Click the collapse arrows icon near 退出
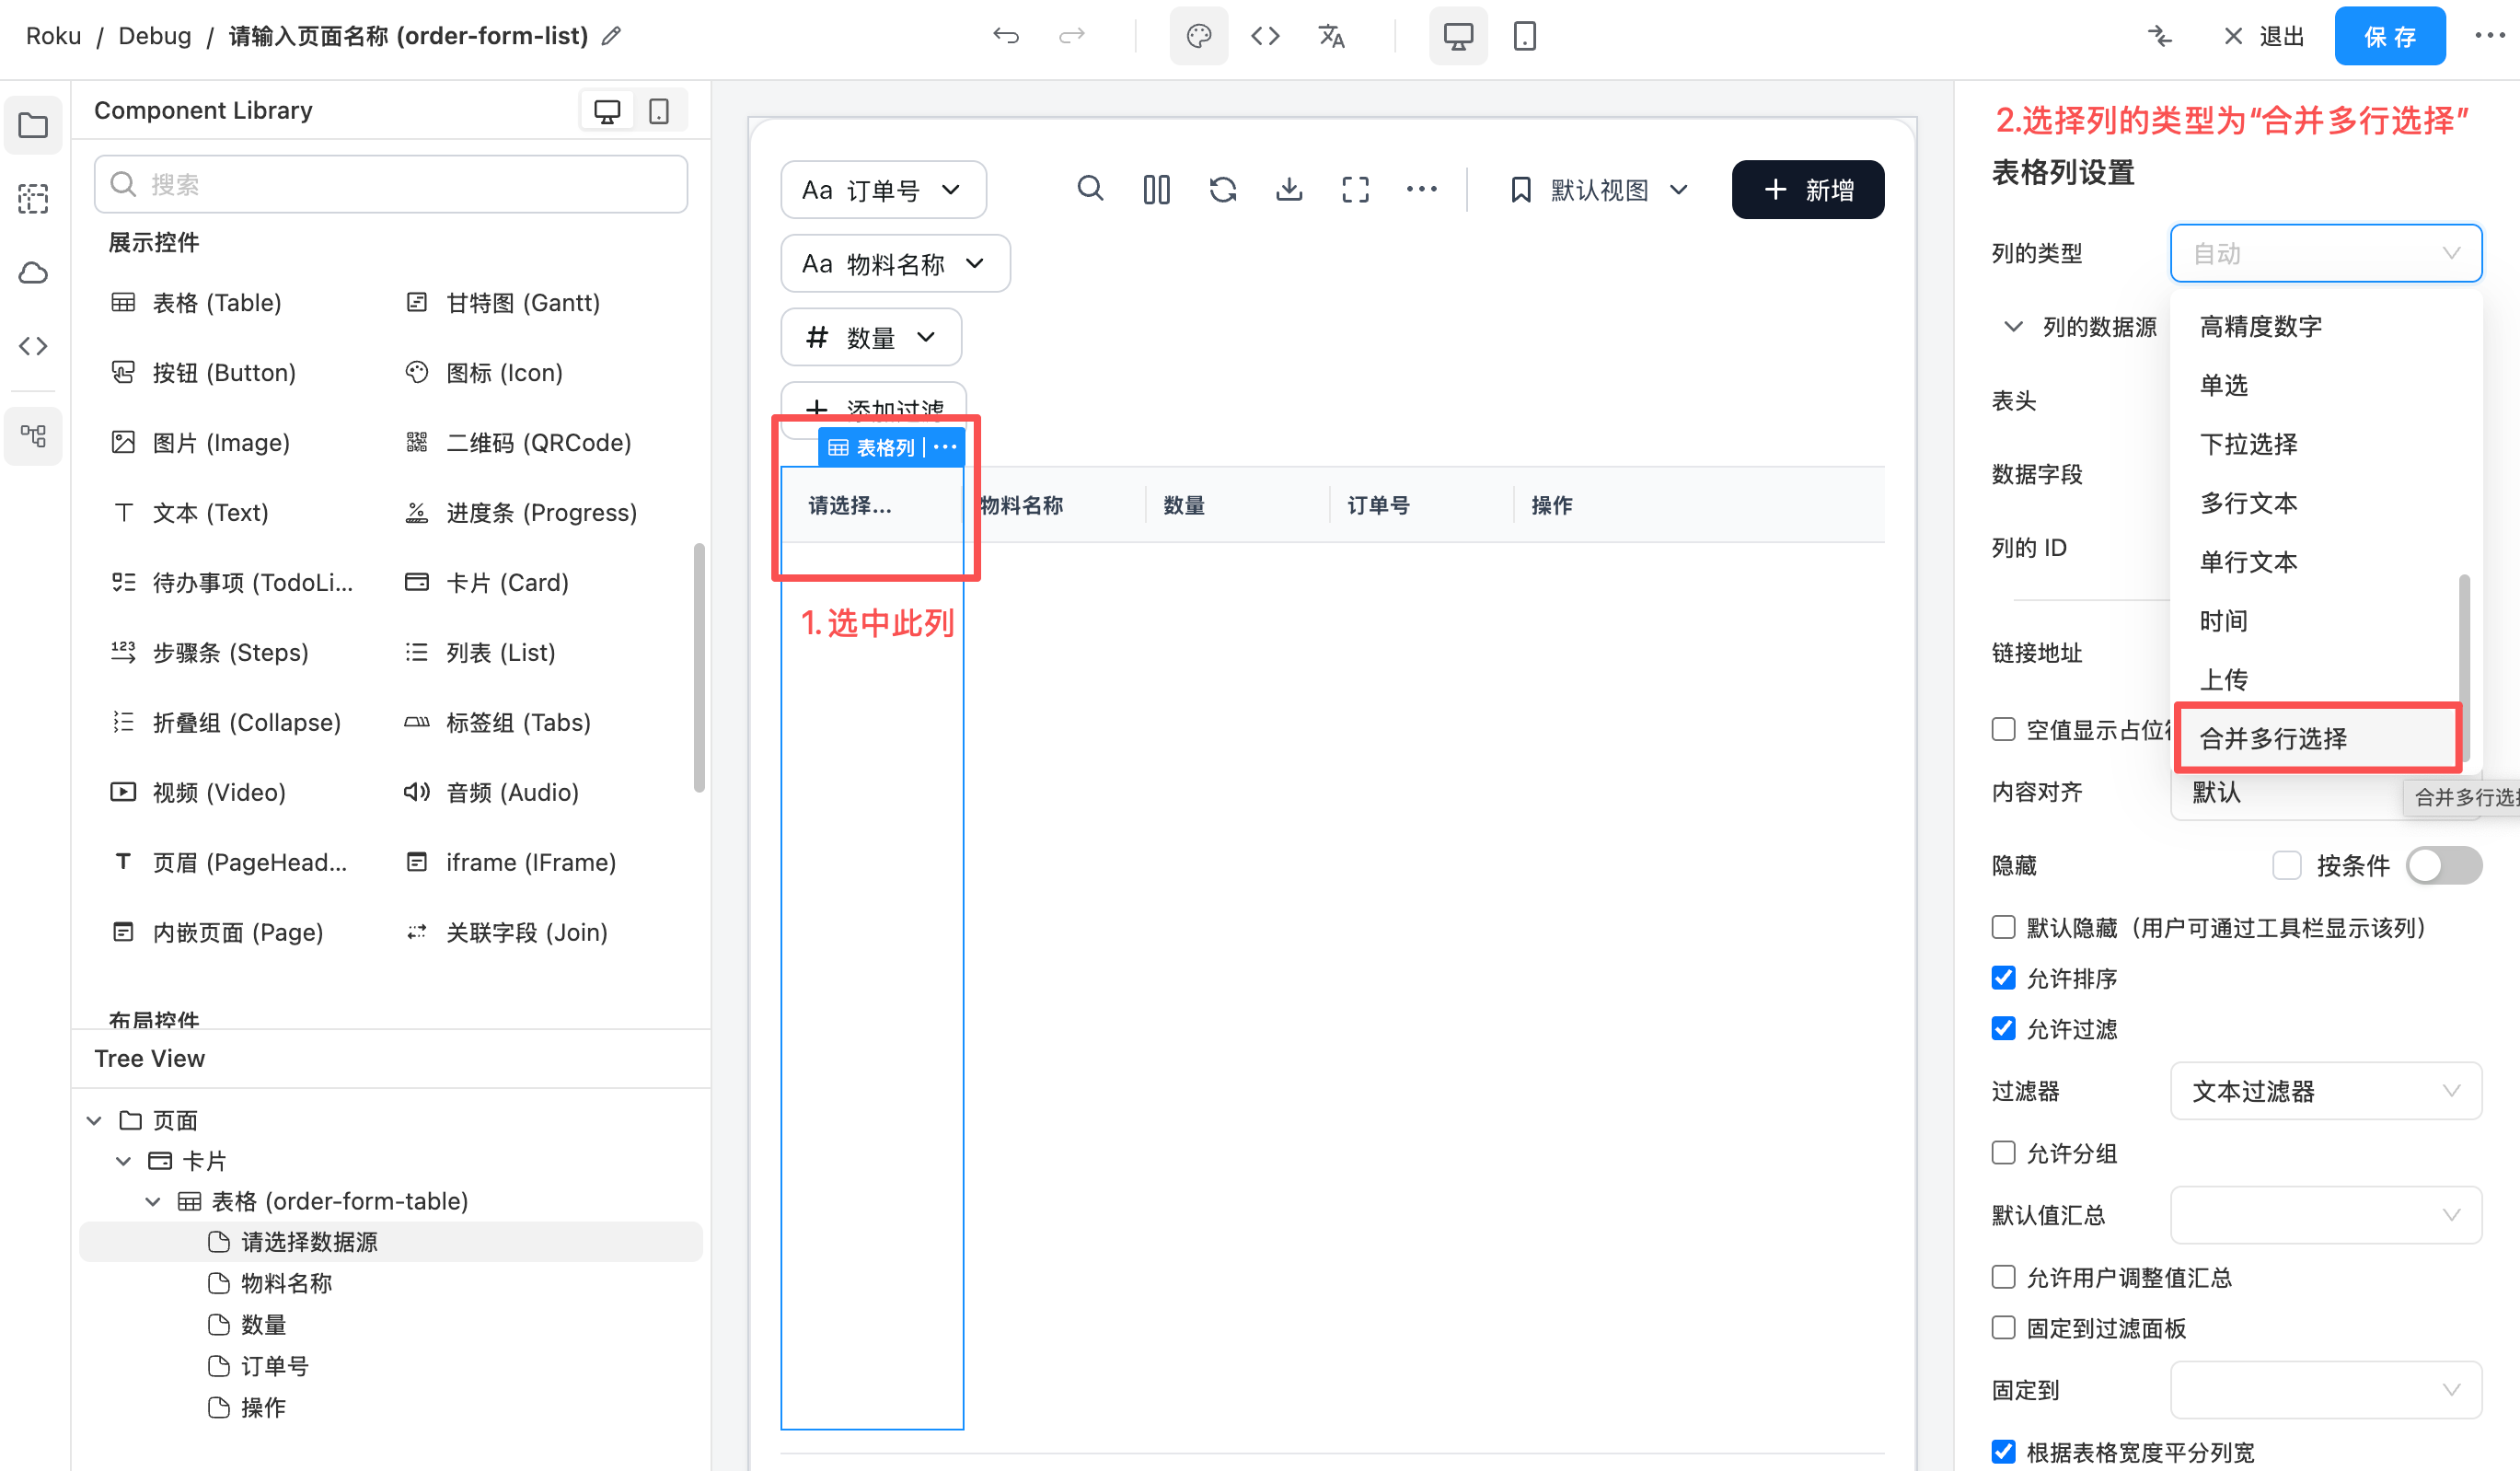The image size is (2520, 1471). pos(2160,37)
